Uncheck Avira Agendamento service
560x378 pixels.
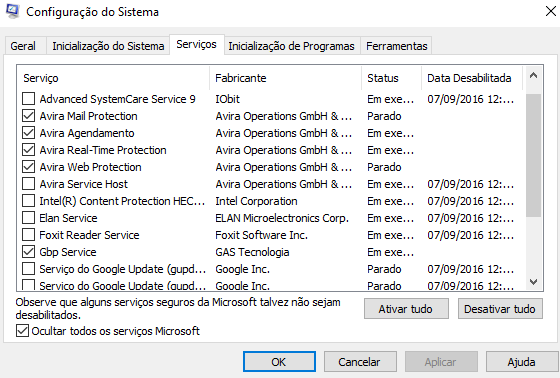point(29,133)
